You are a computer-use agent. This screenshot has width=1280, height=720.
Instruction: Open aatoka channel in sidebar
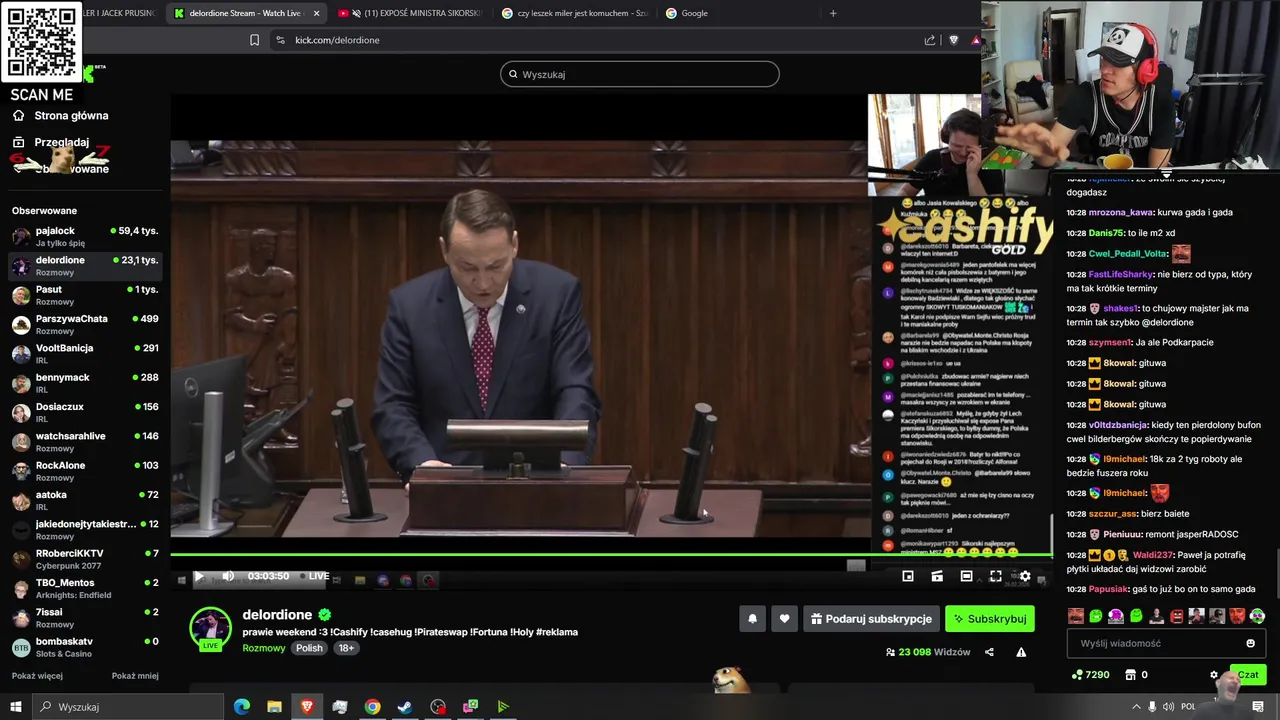(x=85, y=500)
